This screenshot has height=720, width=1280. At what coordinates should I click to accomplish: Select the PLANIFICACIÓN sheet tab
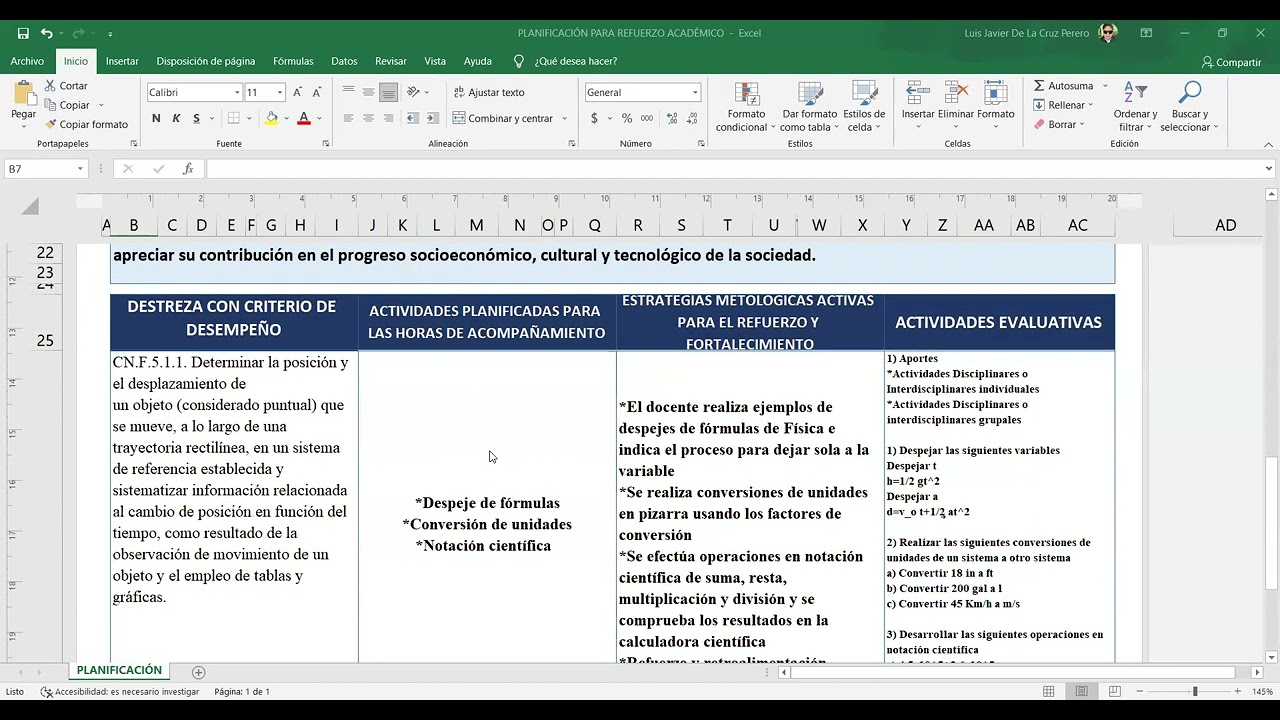point(118,670)
